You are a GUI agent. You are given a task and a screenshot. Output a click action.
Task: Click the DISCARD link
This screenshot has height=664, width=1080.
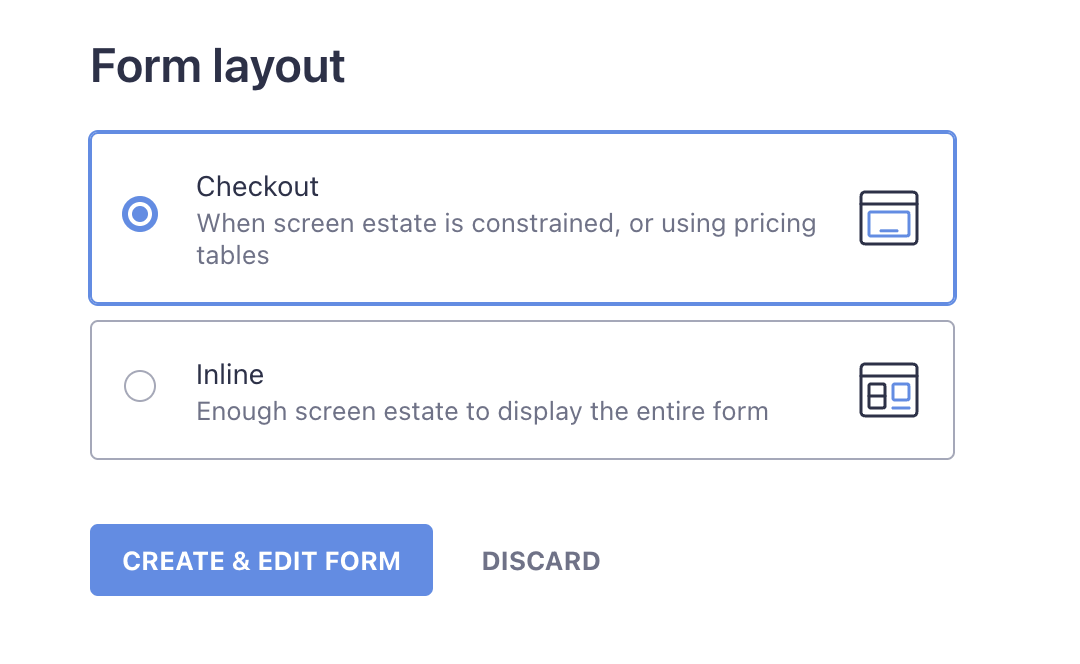pos(541,560)
